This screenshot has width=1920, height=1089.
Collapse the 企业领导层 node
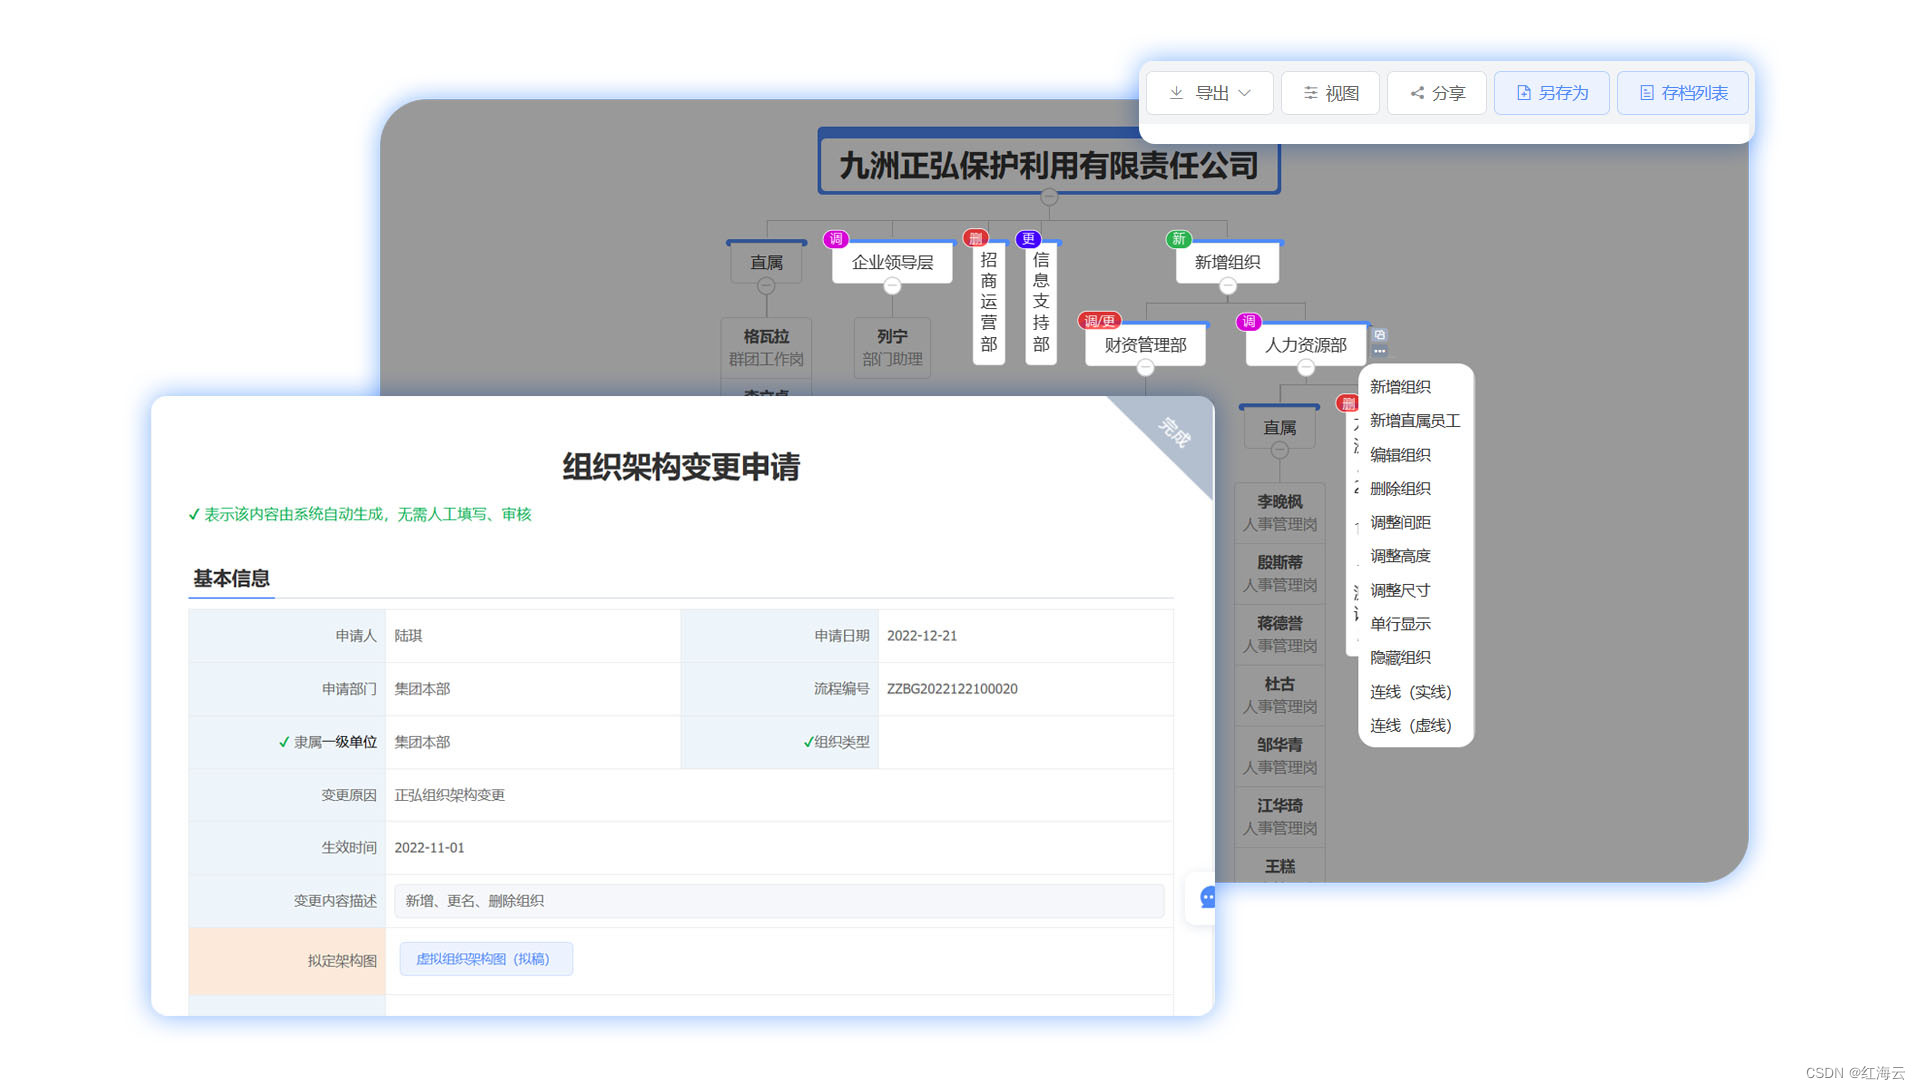tap(892, 286)
